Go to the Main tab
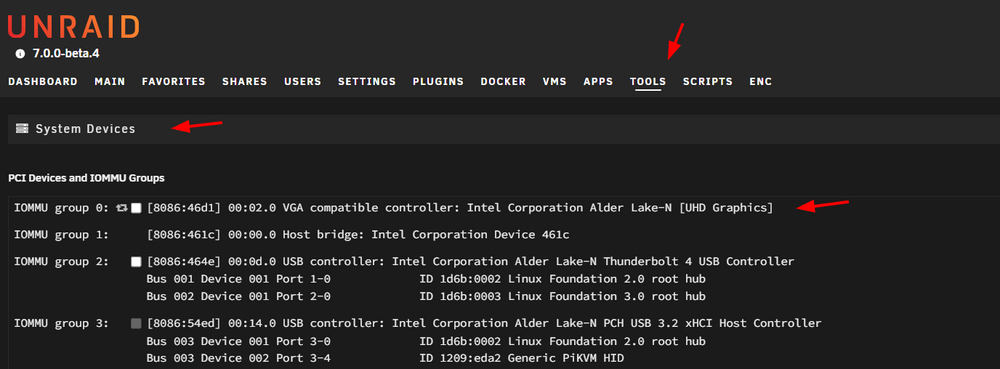Image resolution: width=1000 pixels, height=369 pixels. (110, 82)
